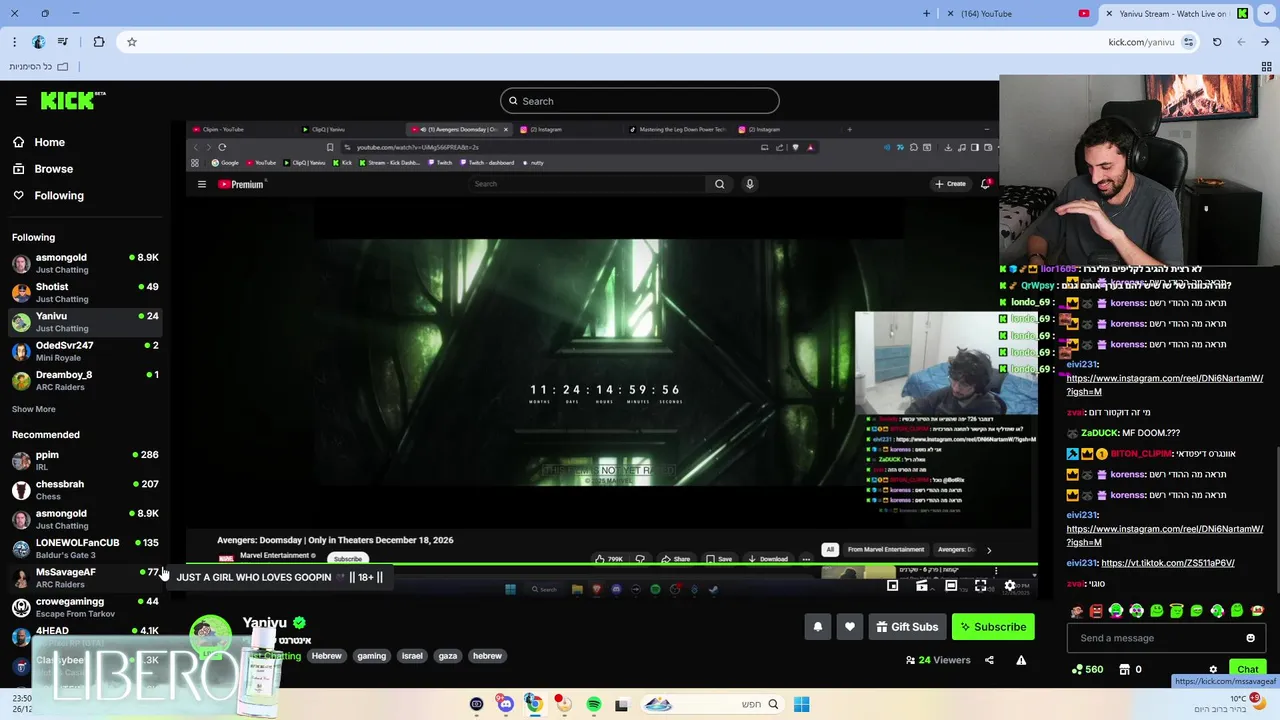Viewport: 1280px width, 720px height.
Task: Click the gaming tag
Action: click(x=371, y=656)
